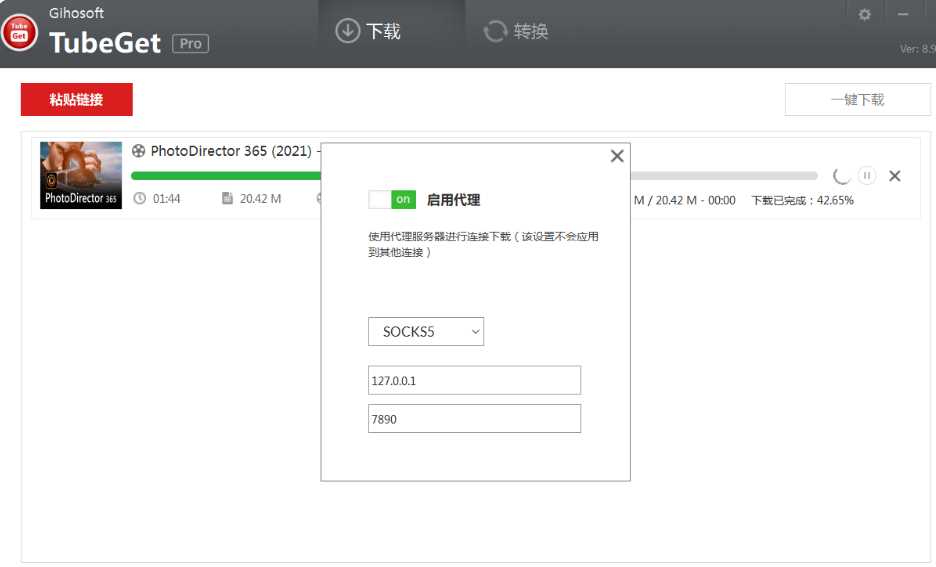The width and height of the screenshot is (936, 567).
Task: Click the film reel icon beside PhotoDirector title
Action: (138, 151)
